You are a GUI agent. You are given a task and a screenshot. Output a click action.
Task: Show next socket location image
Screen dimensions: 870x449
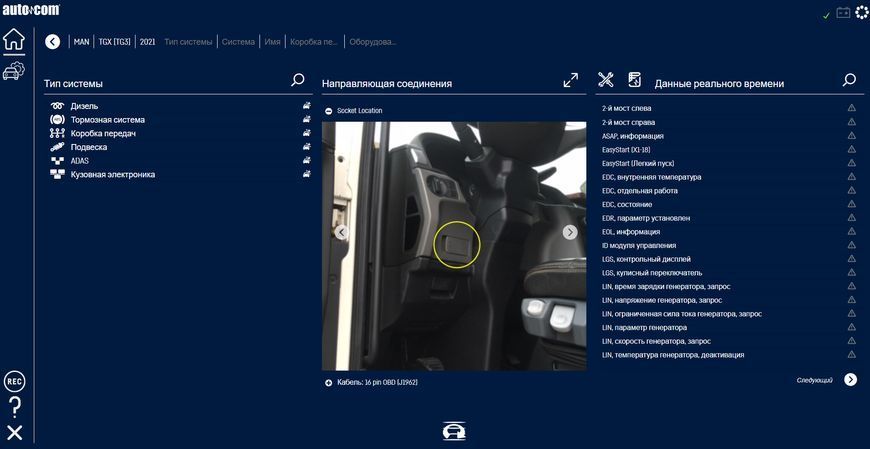tap(570, 233)
